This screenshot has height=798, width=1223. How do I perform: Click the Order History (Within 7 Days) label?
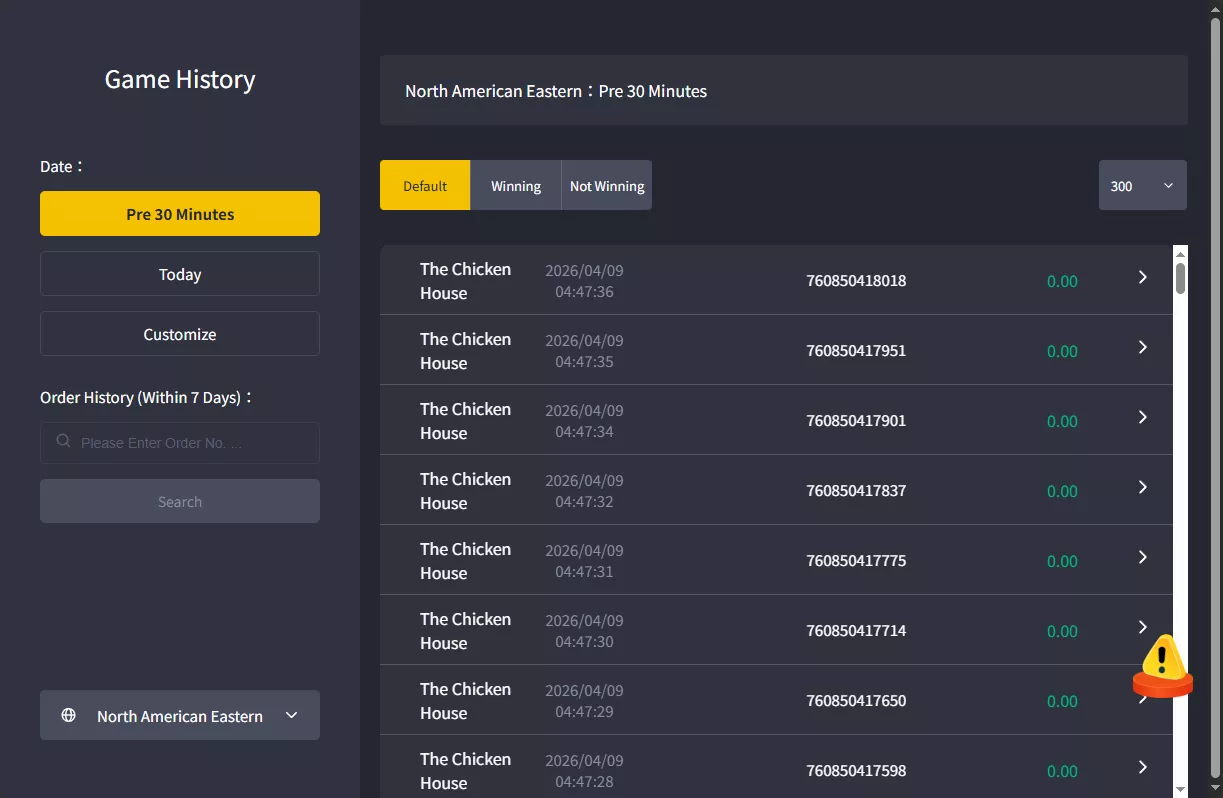[x=146, y=397]
